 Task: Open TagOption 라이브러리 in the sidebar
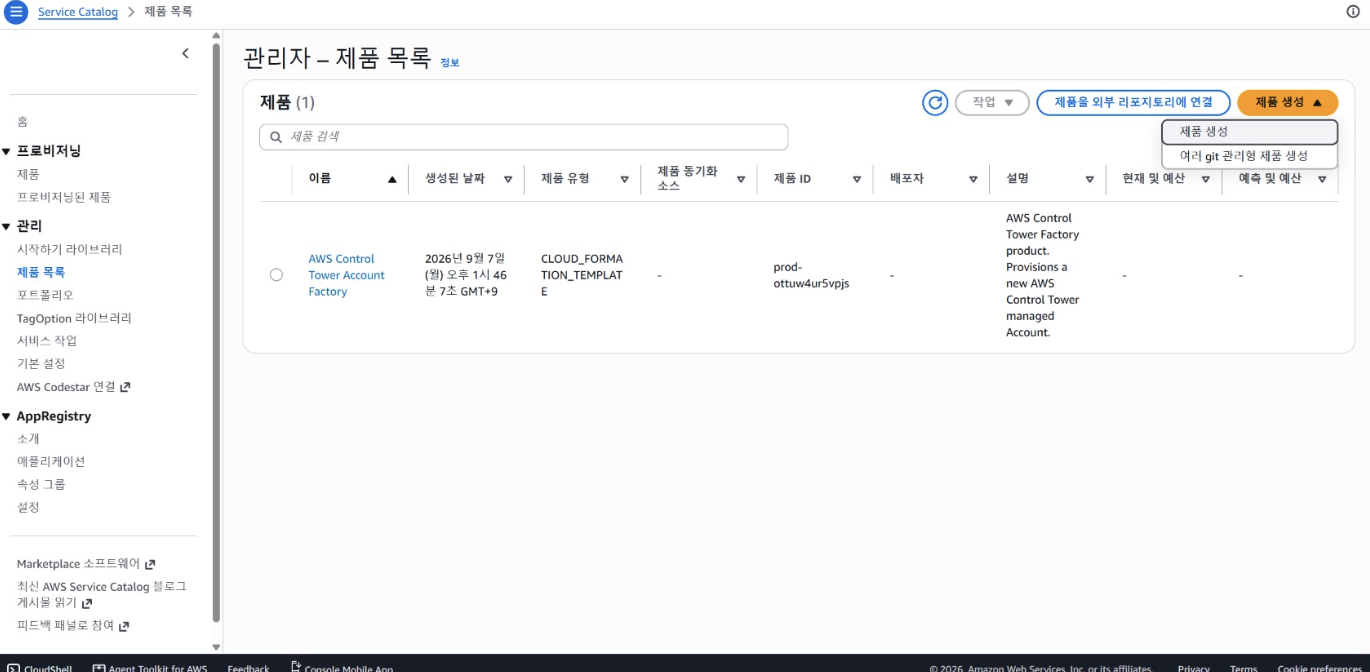point(74,318)
